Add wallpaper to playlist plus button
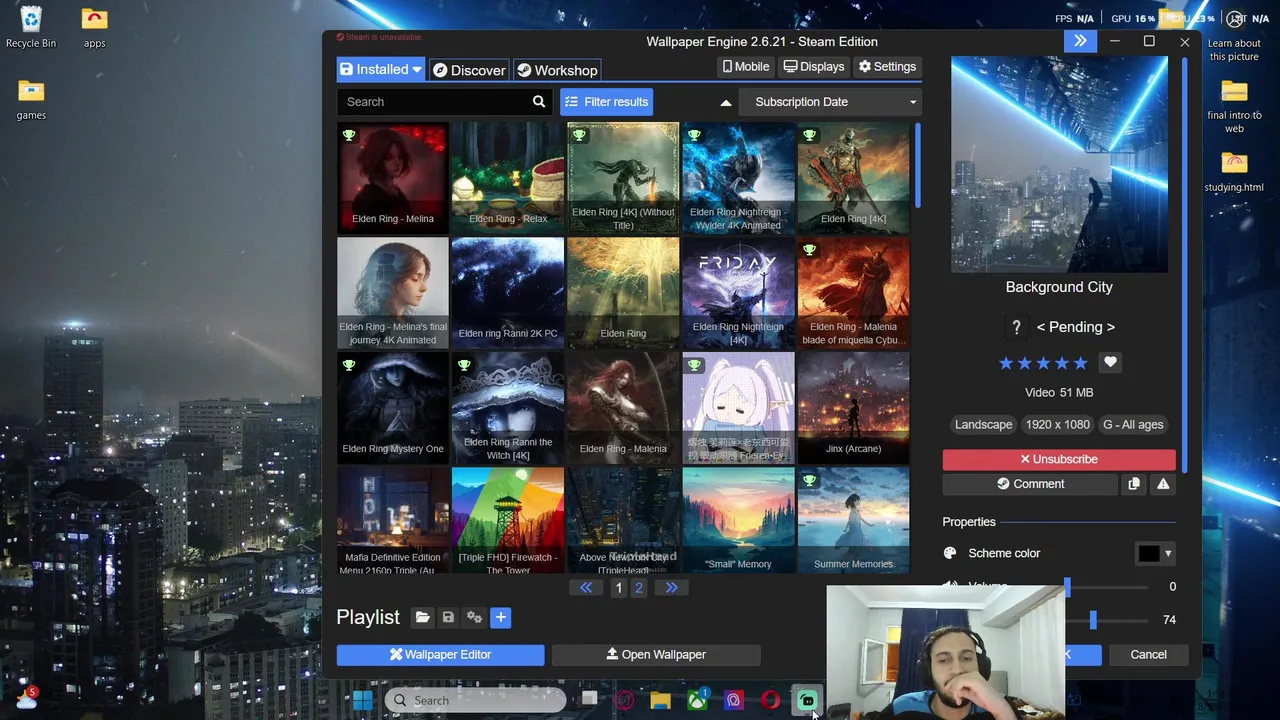This screenshot has width=1280, height=720. pos(501,618)
